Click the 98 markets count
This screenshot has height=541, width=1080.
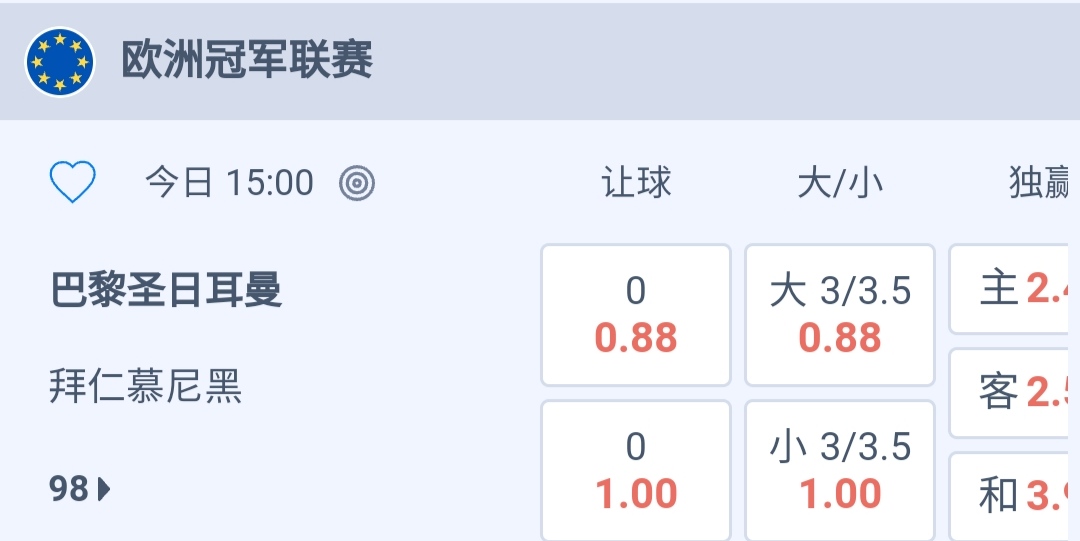coord(69,489)
